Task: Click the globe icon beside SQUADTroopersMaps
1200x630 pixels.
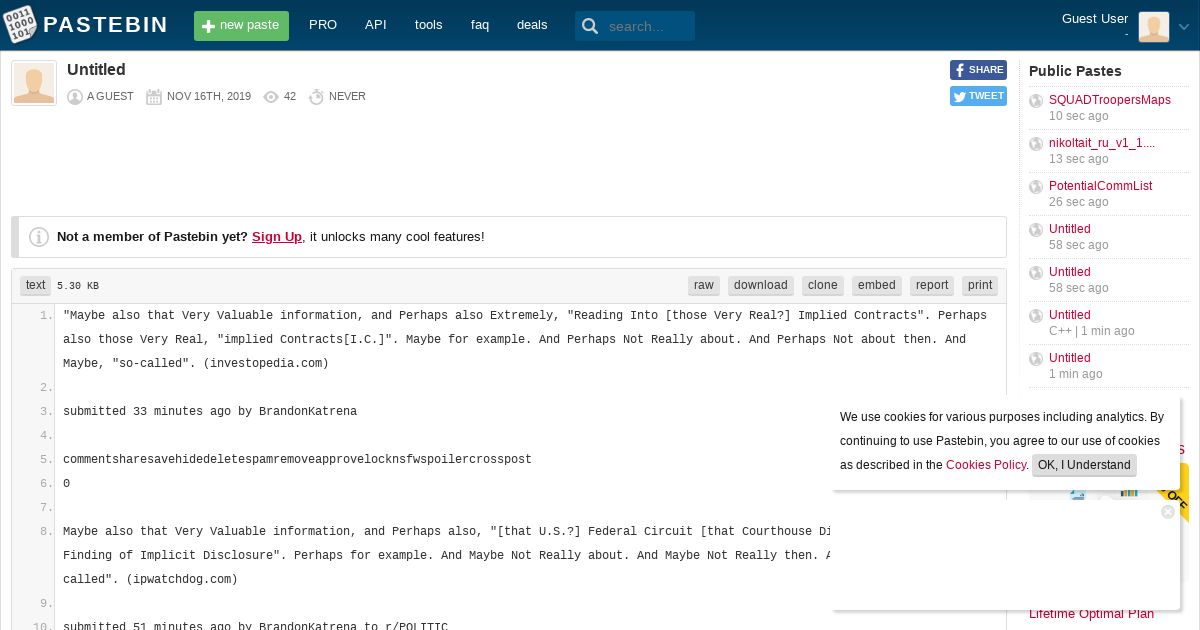Action: pyautogui.click(x=1036, y=102)
